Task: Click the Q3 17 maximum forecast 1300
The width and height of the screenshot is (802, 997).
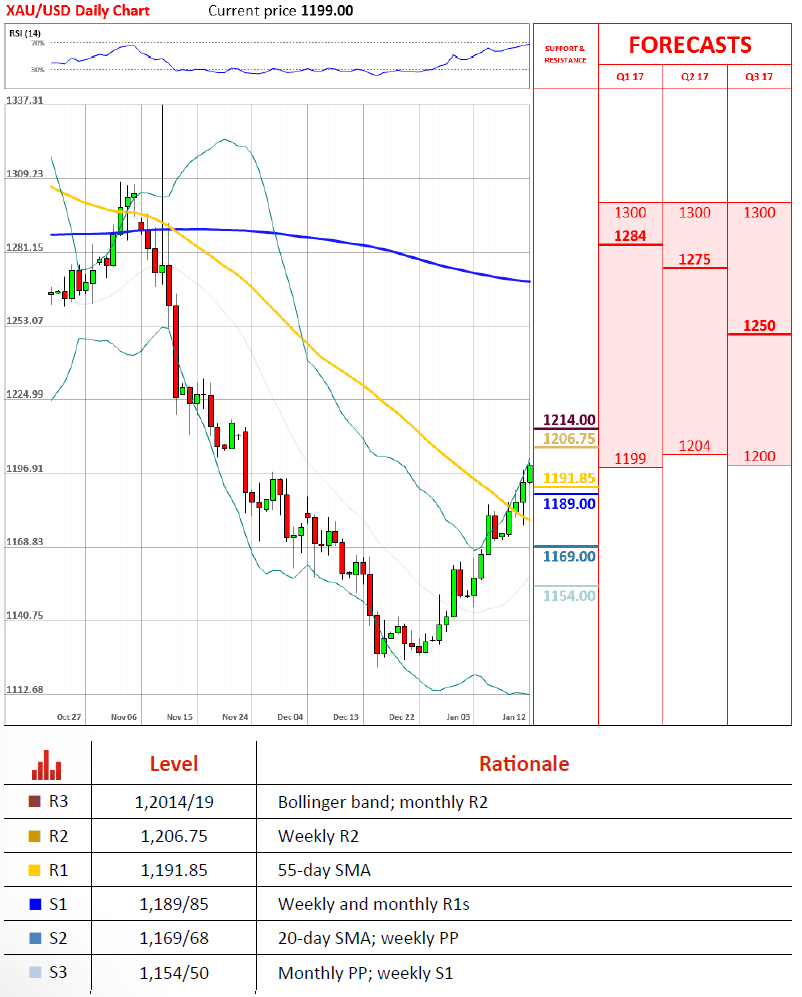Action: (759, 212)
